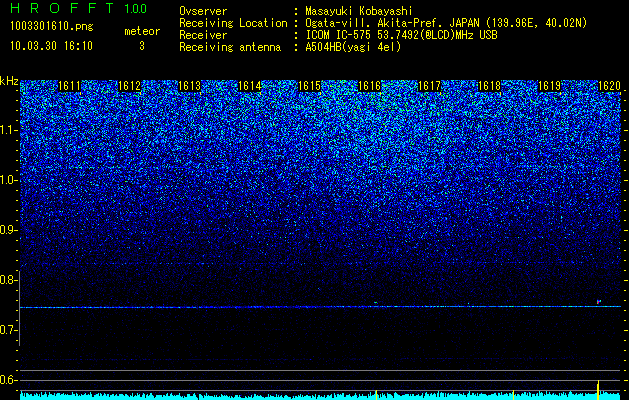Image resolution: width=629 pixels, height=400 pixels.
Task: Click the 1616 time marker
Action: coord(369,86)
